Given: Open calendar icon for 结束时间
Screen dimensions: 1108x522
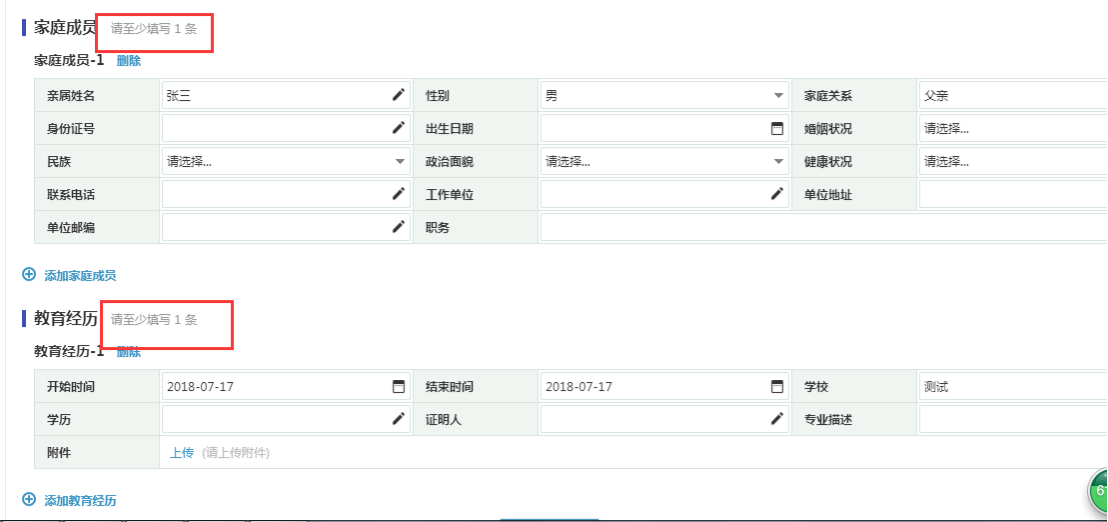Looking at the screenshot, I should 777,386.
